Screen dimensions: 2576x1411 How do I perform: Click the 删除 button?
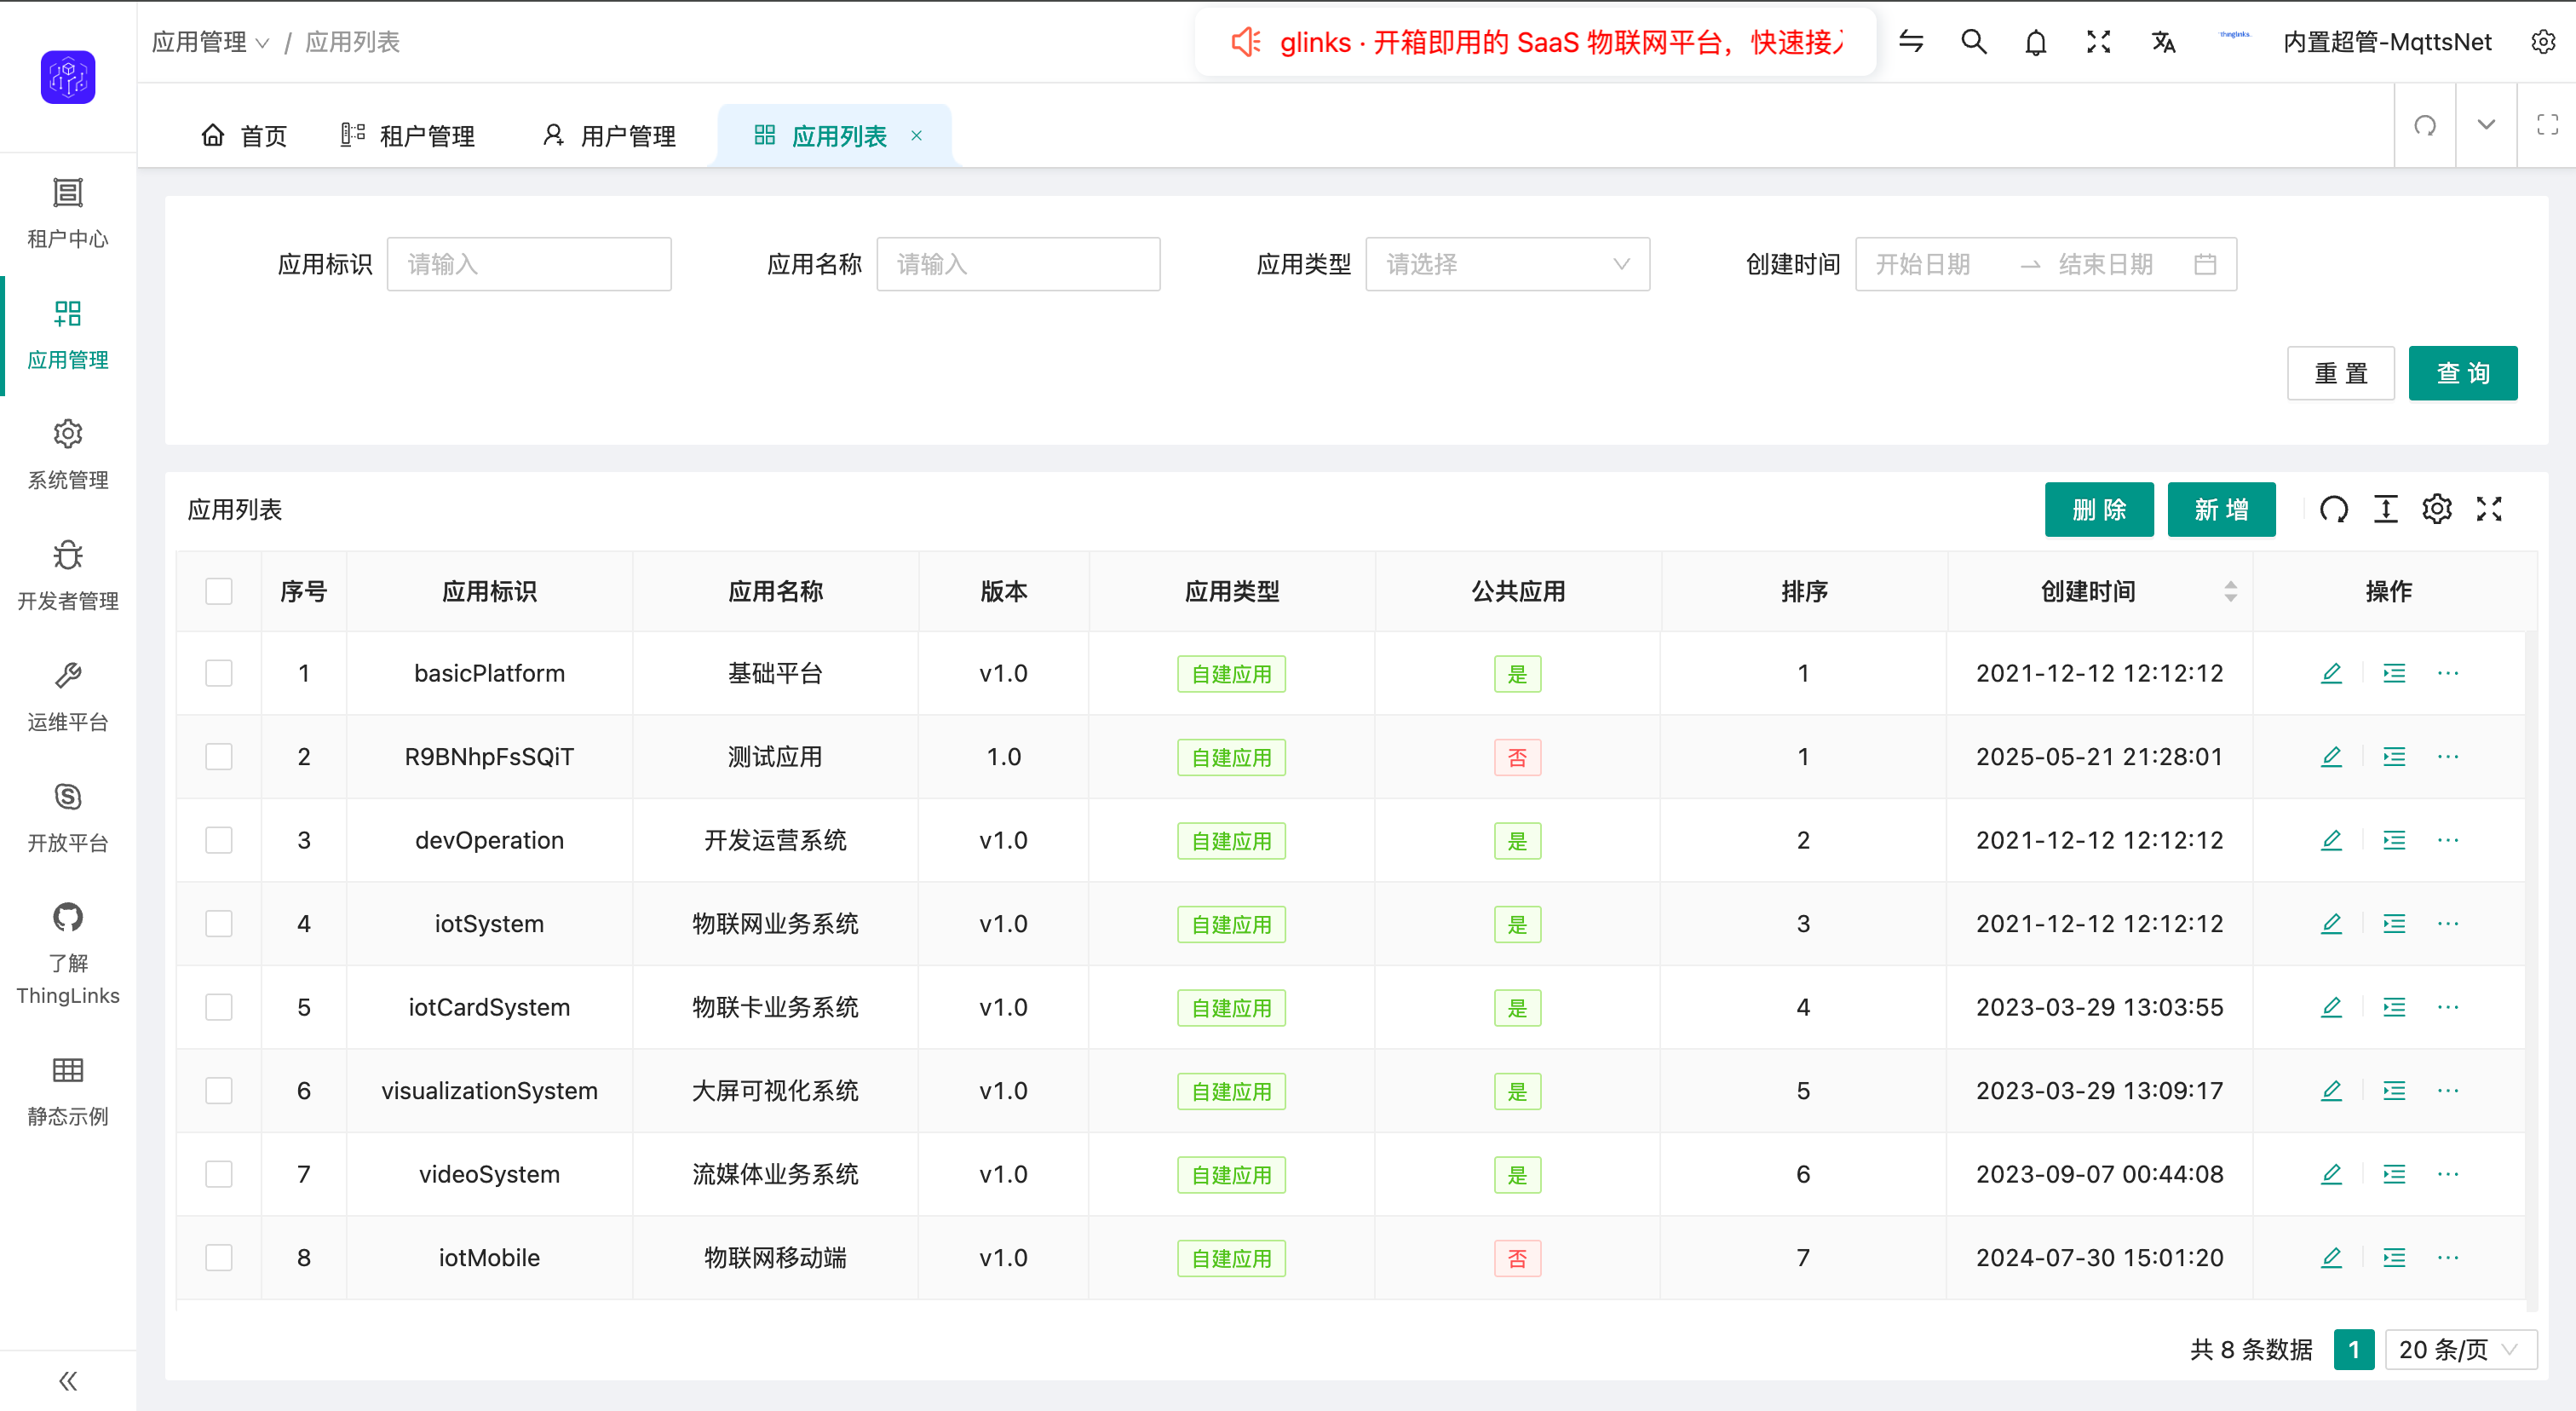2099,509
